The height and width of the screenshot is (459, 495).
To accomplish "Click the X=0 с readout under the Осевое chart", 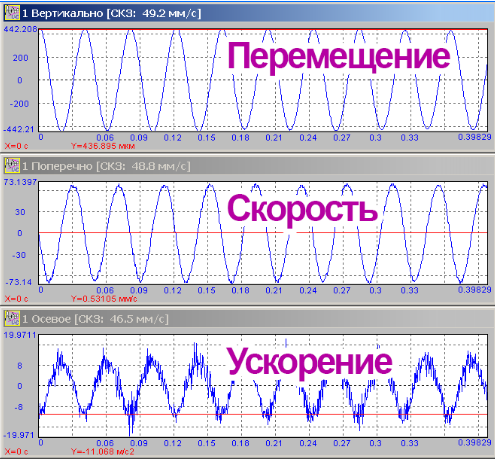I will (x=16, y=452).
